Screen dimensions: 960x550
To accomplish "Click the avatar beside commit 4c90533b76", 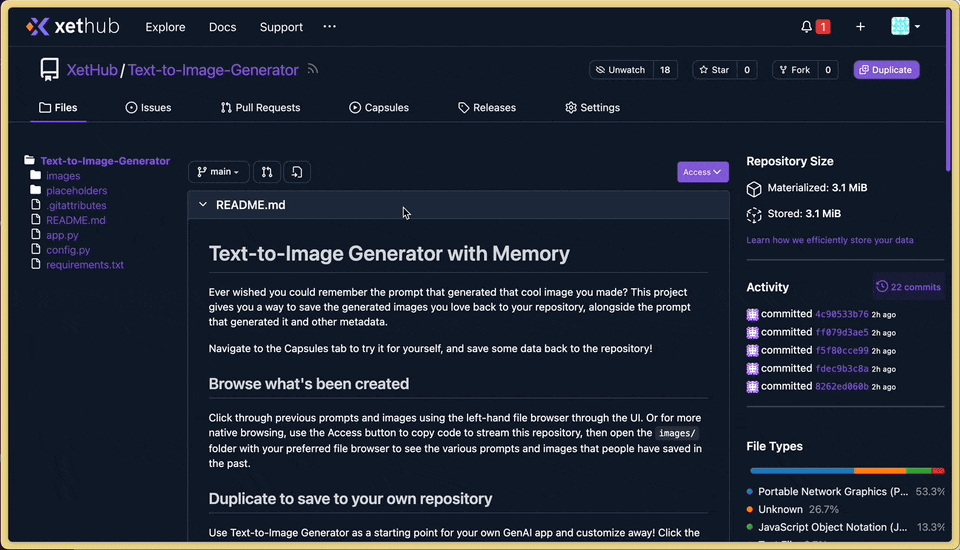I will pos(752,314).
